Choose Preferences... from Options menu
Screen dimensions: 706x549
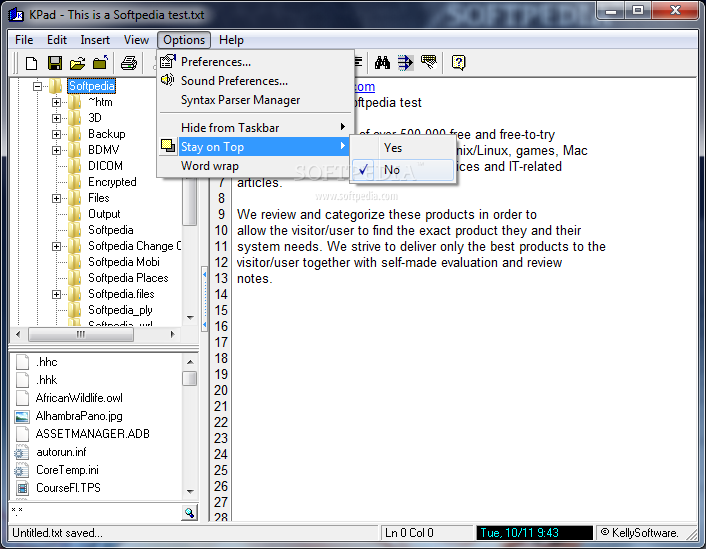(254, 62)
